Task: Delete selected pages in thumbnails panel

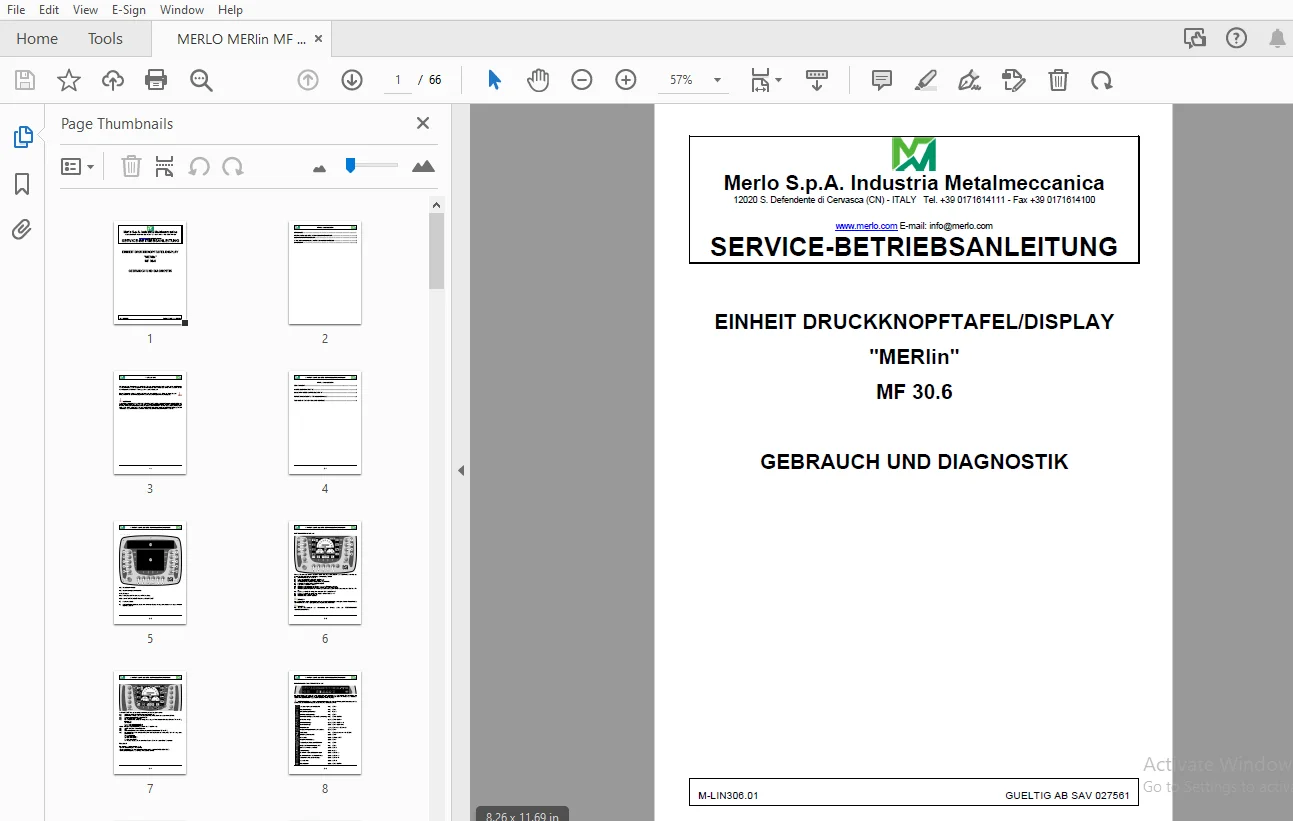Action: [x=131, y=166]
